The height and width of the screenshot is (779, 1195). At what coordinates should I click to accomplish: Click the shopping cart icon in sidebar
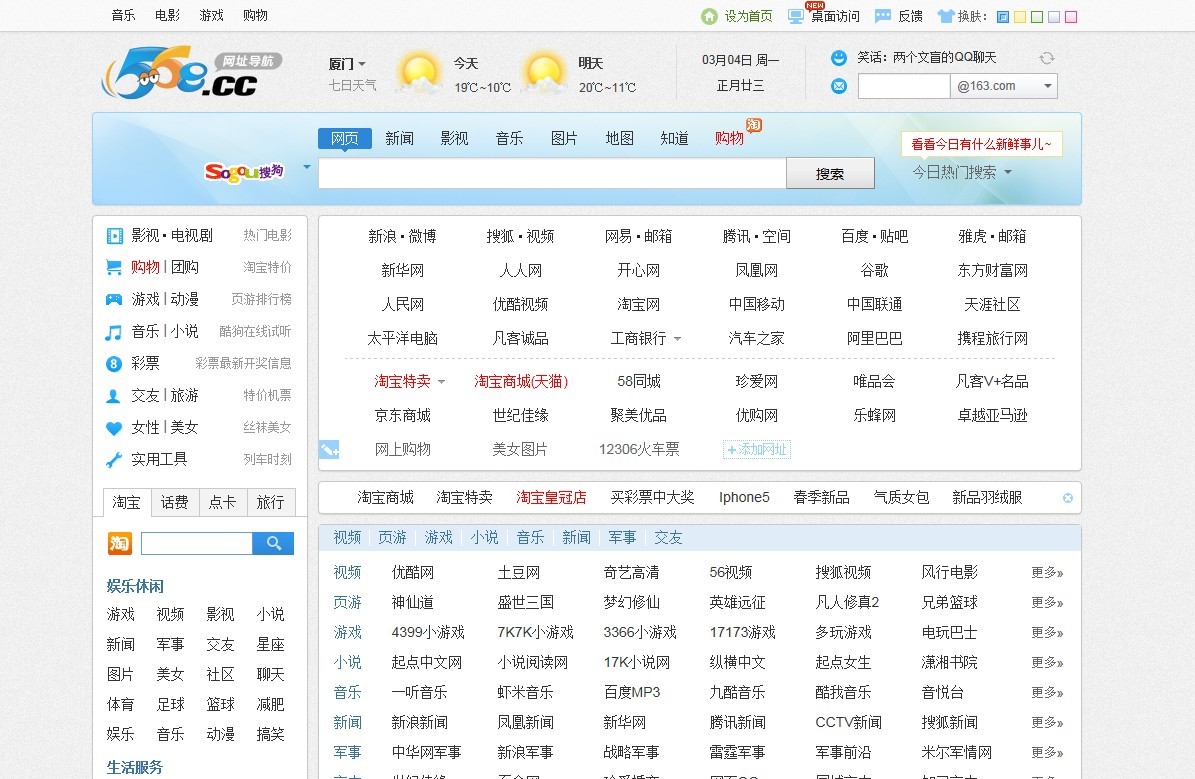click(115, 267)
